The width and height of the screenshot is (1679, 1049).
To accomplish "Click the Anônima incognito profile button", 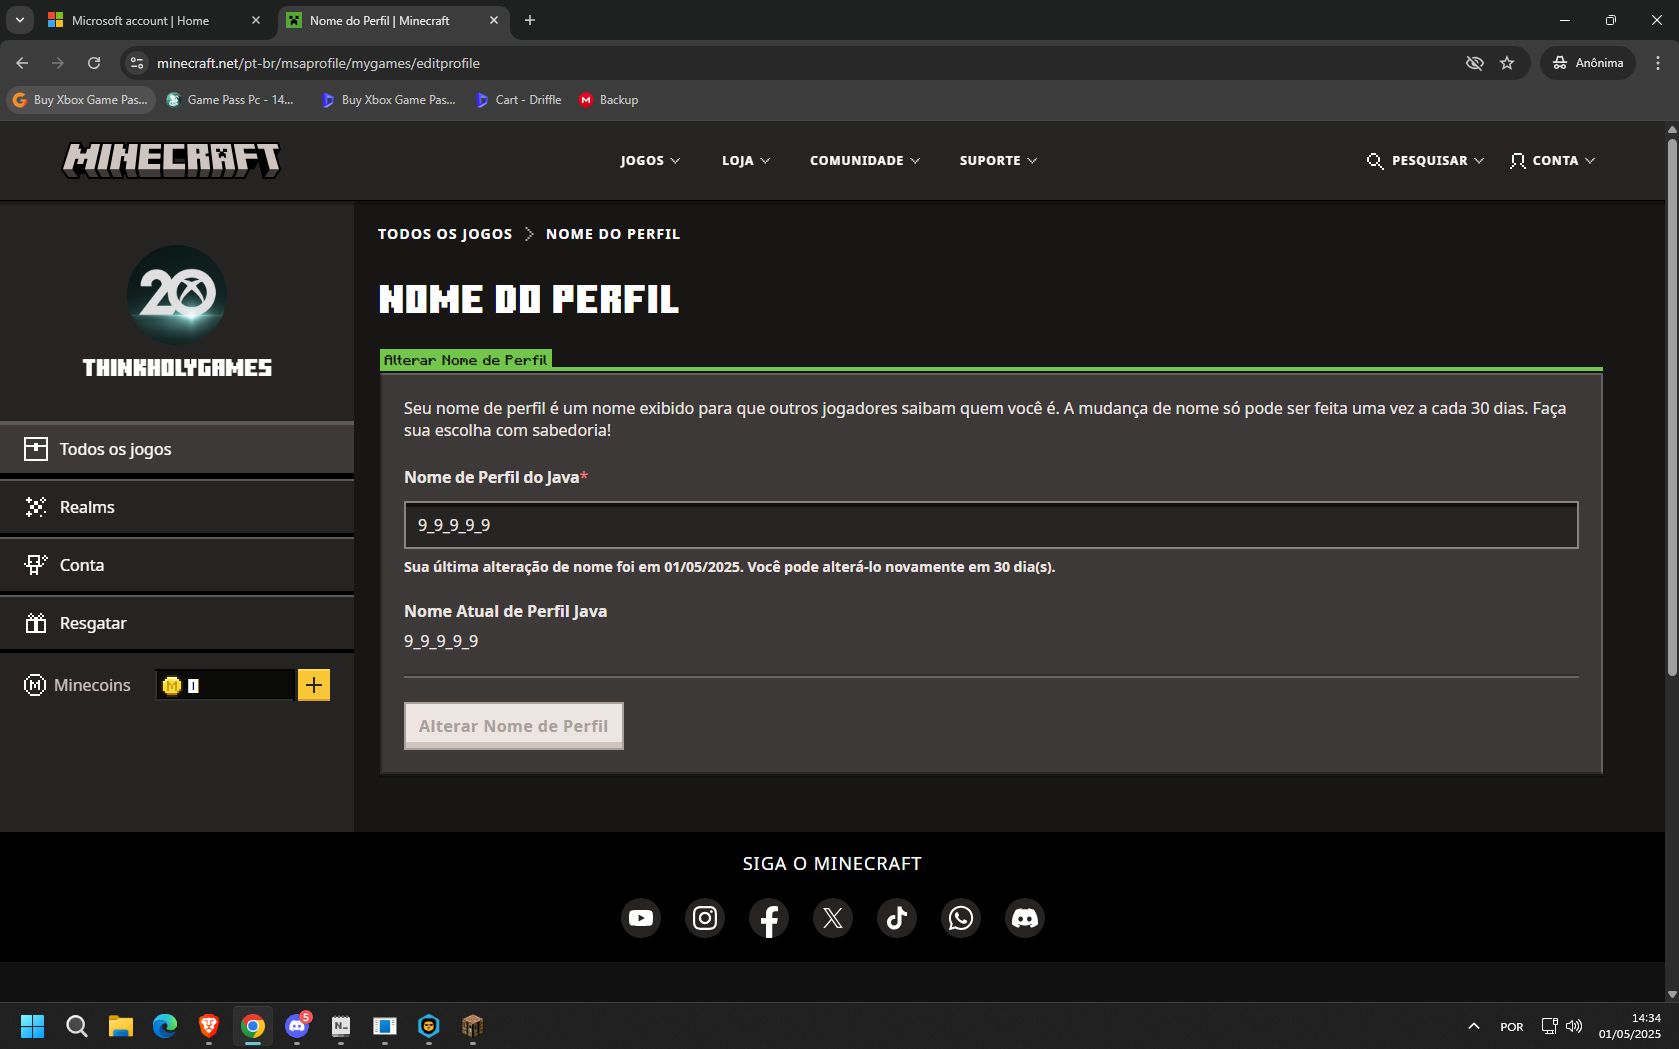I will coord(1588,63).
